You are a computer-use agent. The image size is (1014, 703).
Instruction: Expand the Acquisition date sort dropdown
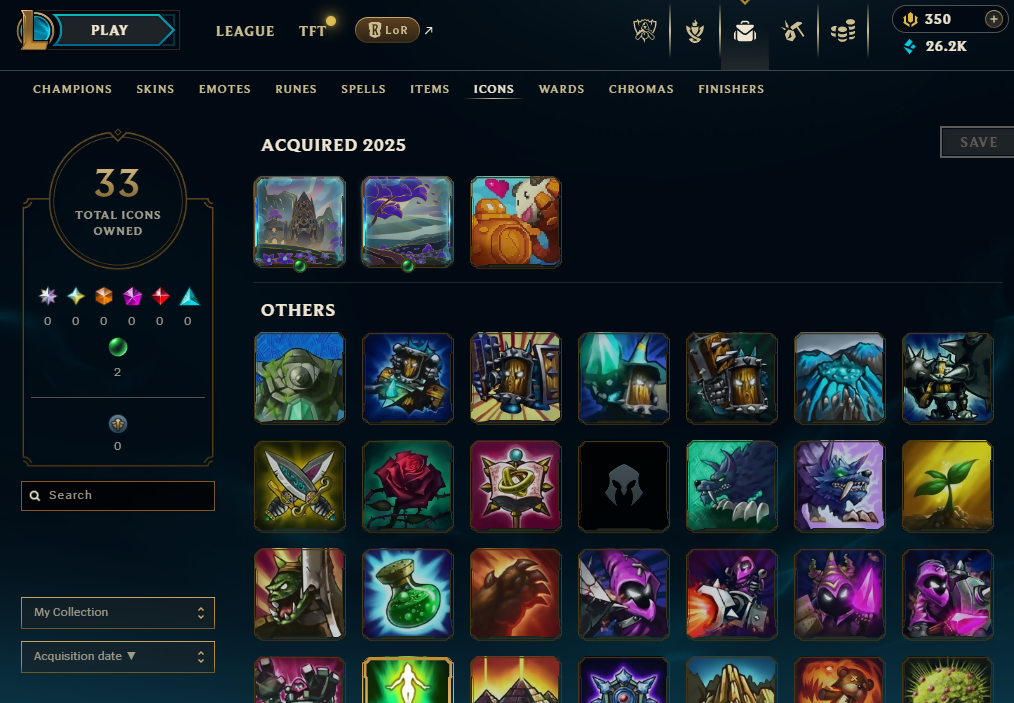tap(118, 656)
